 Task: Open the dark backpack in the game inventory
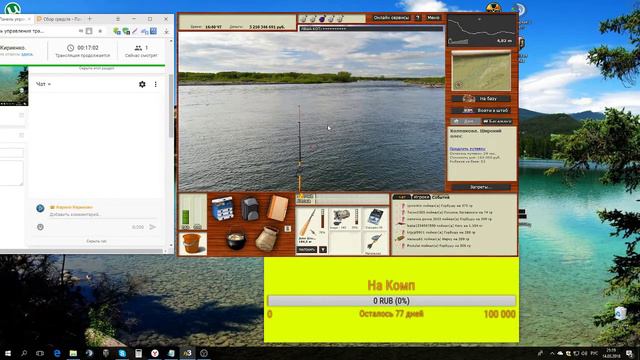pyautogui.click(x=250, y=209)
